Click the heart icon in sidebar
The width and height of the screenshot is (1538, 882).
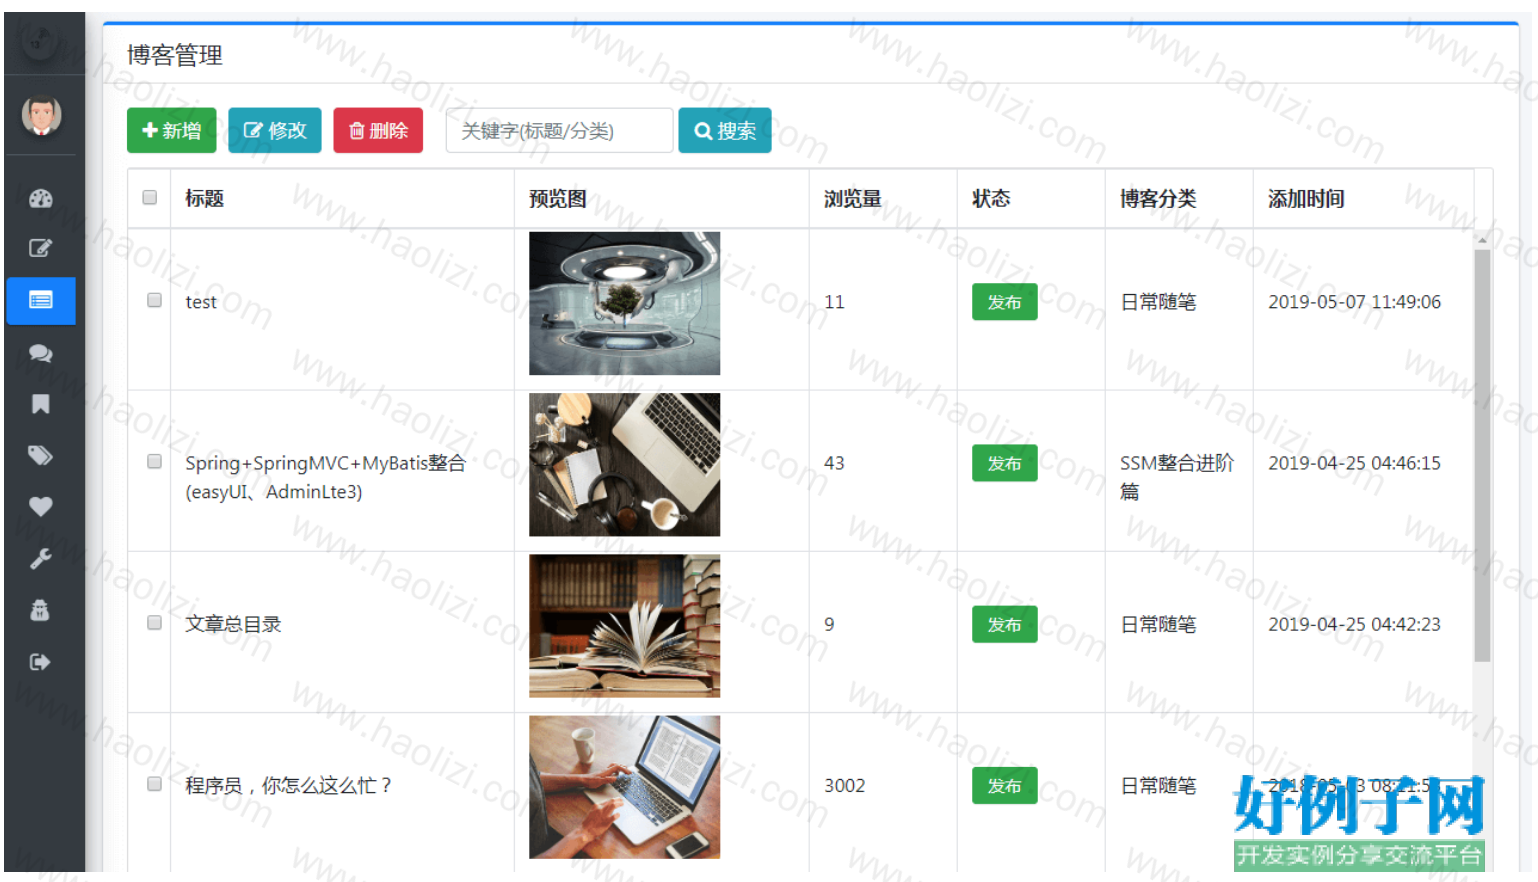(x=40, y=507)
